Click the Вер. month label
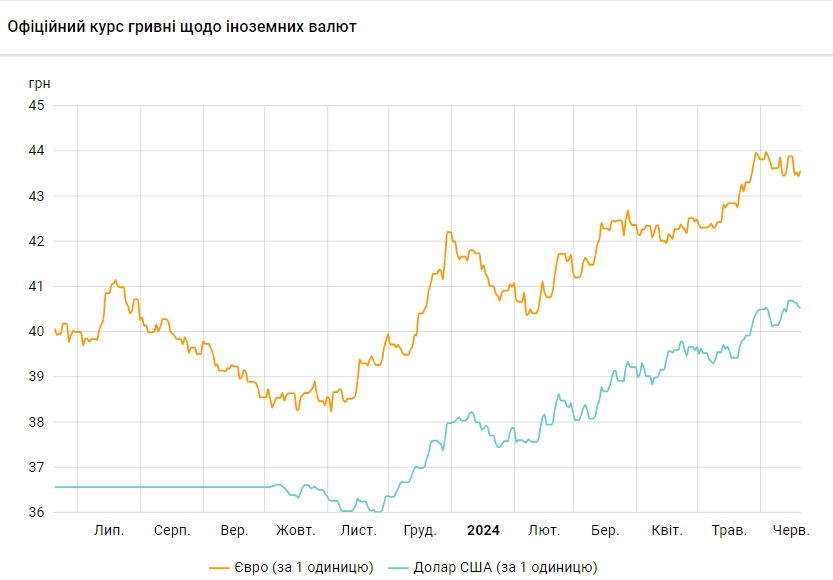Viewport: 833px width, 580px height. tap(234, 530)
